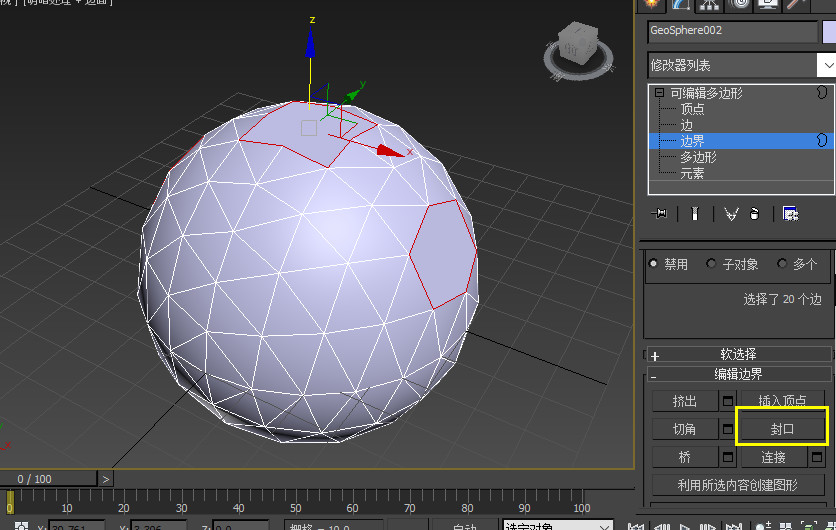Toggle Show End Result icon

(x=693, y=213)
